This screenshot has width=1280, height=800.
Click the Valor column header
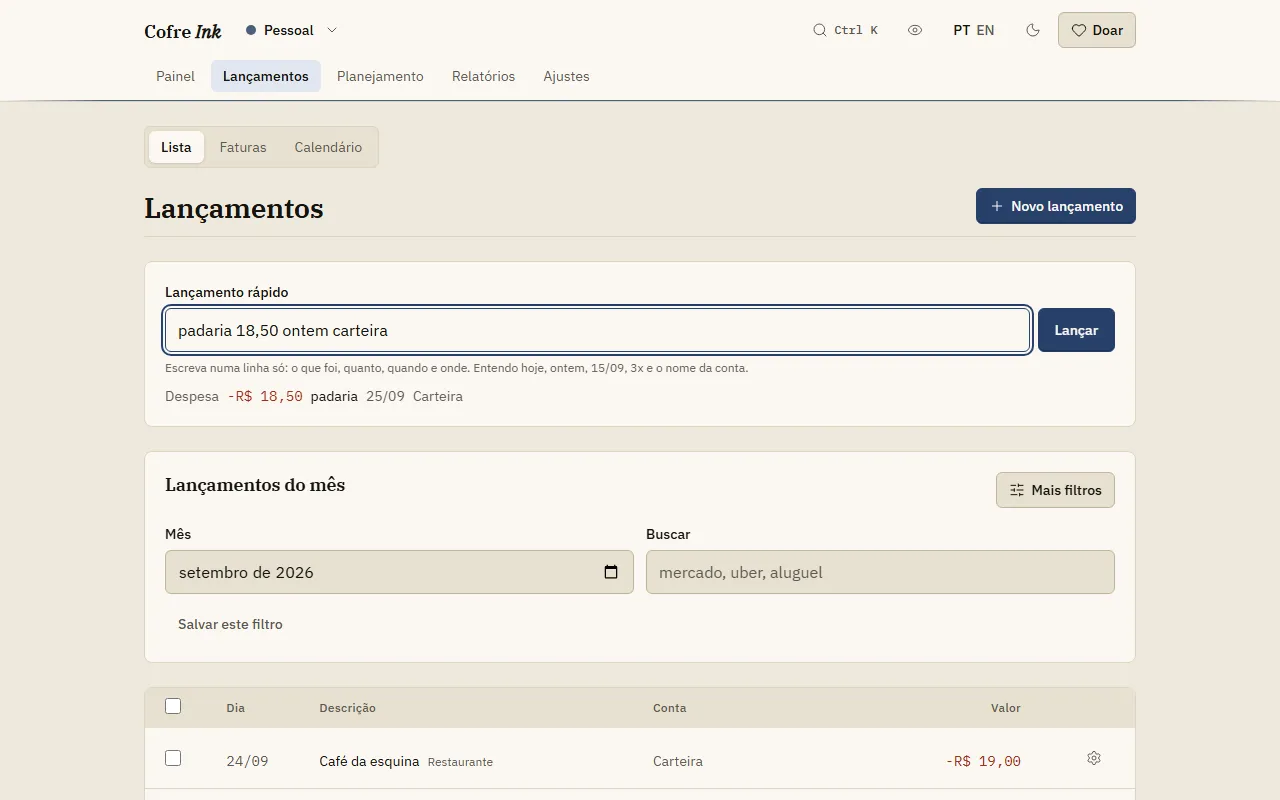tap(1005, 708)
